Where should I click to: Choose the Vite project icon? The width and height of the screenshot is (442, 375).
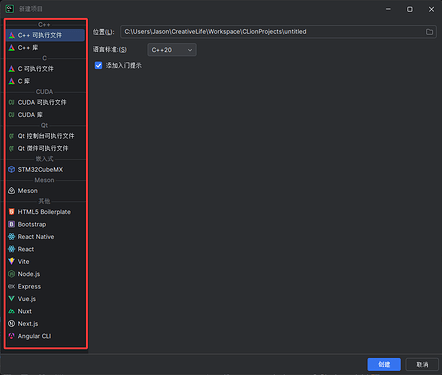(x=12, y=261)
